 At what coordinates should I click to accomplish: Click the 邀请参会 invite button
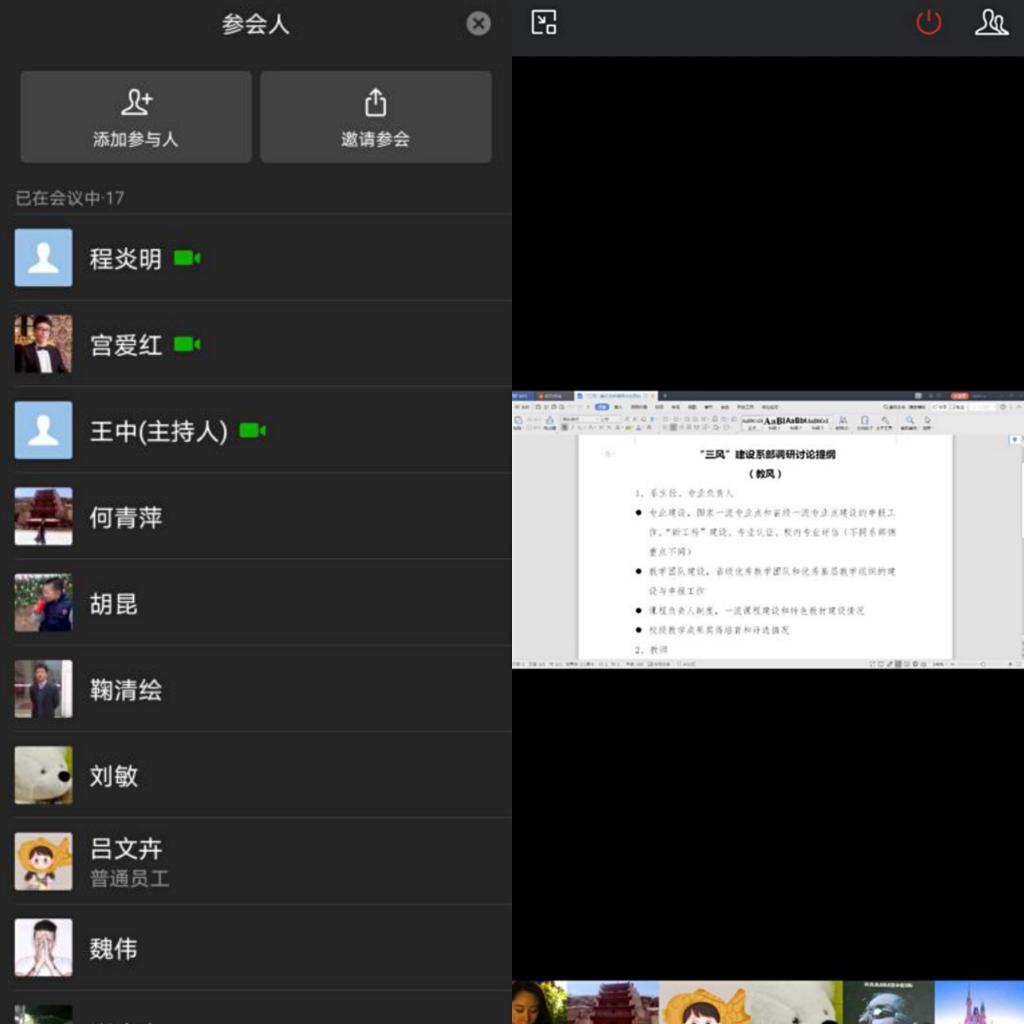pyautogui.click(x=375, y=117)
